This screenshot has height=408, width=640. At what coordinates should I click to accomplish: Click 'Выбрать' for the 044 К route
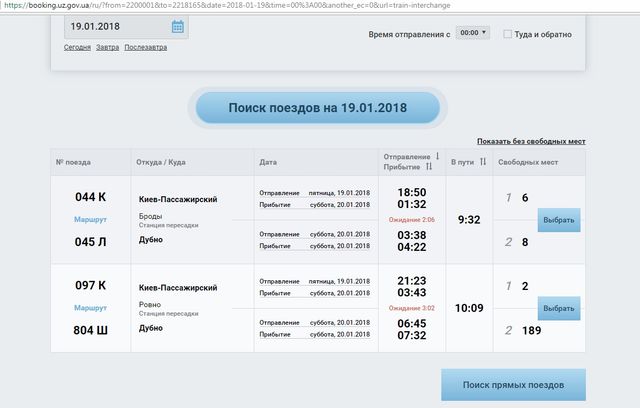(x=558, y=220)
